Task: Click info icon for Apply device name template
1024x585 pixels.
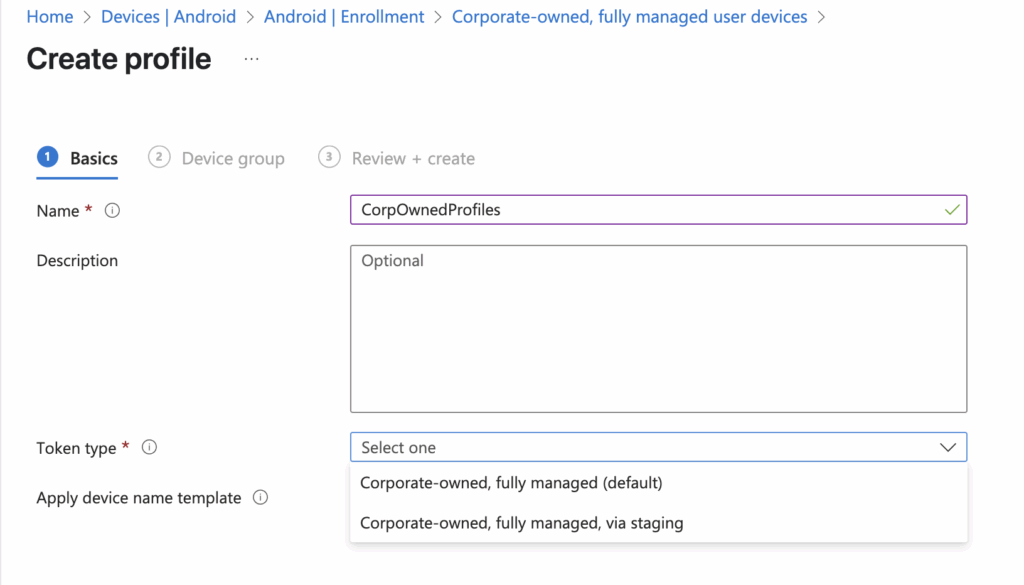Action: (x=260, y=498)
